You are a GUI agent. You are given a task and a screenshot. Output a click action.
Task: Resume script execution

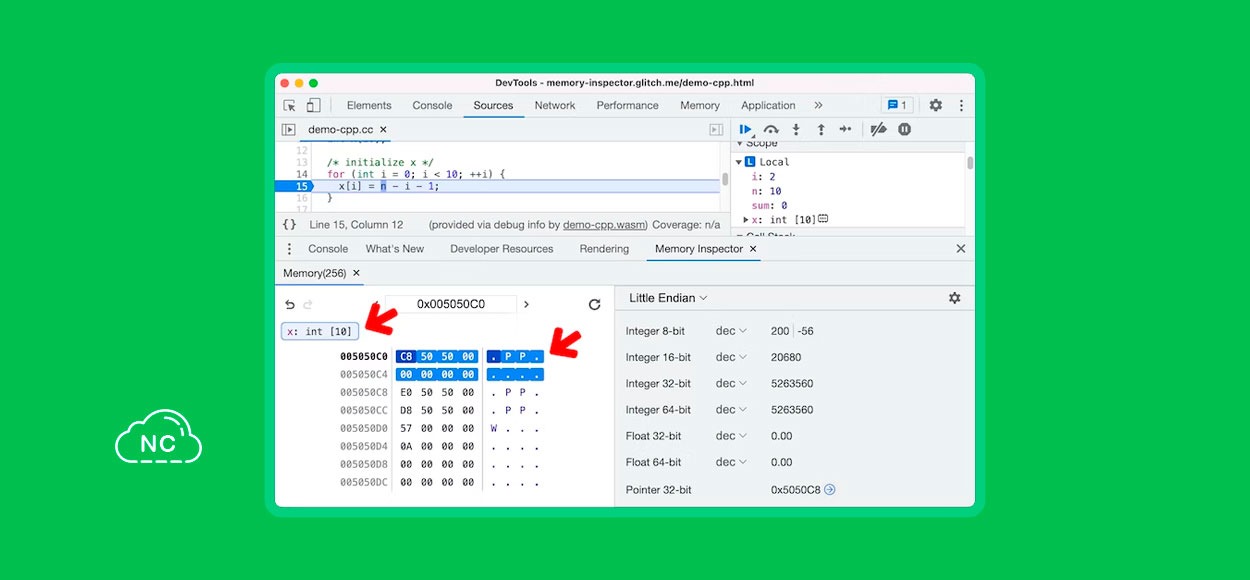746,129
